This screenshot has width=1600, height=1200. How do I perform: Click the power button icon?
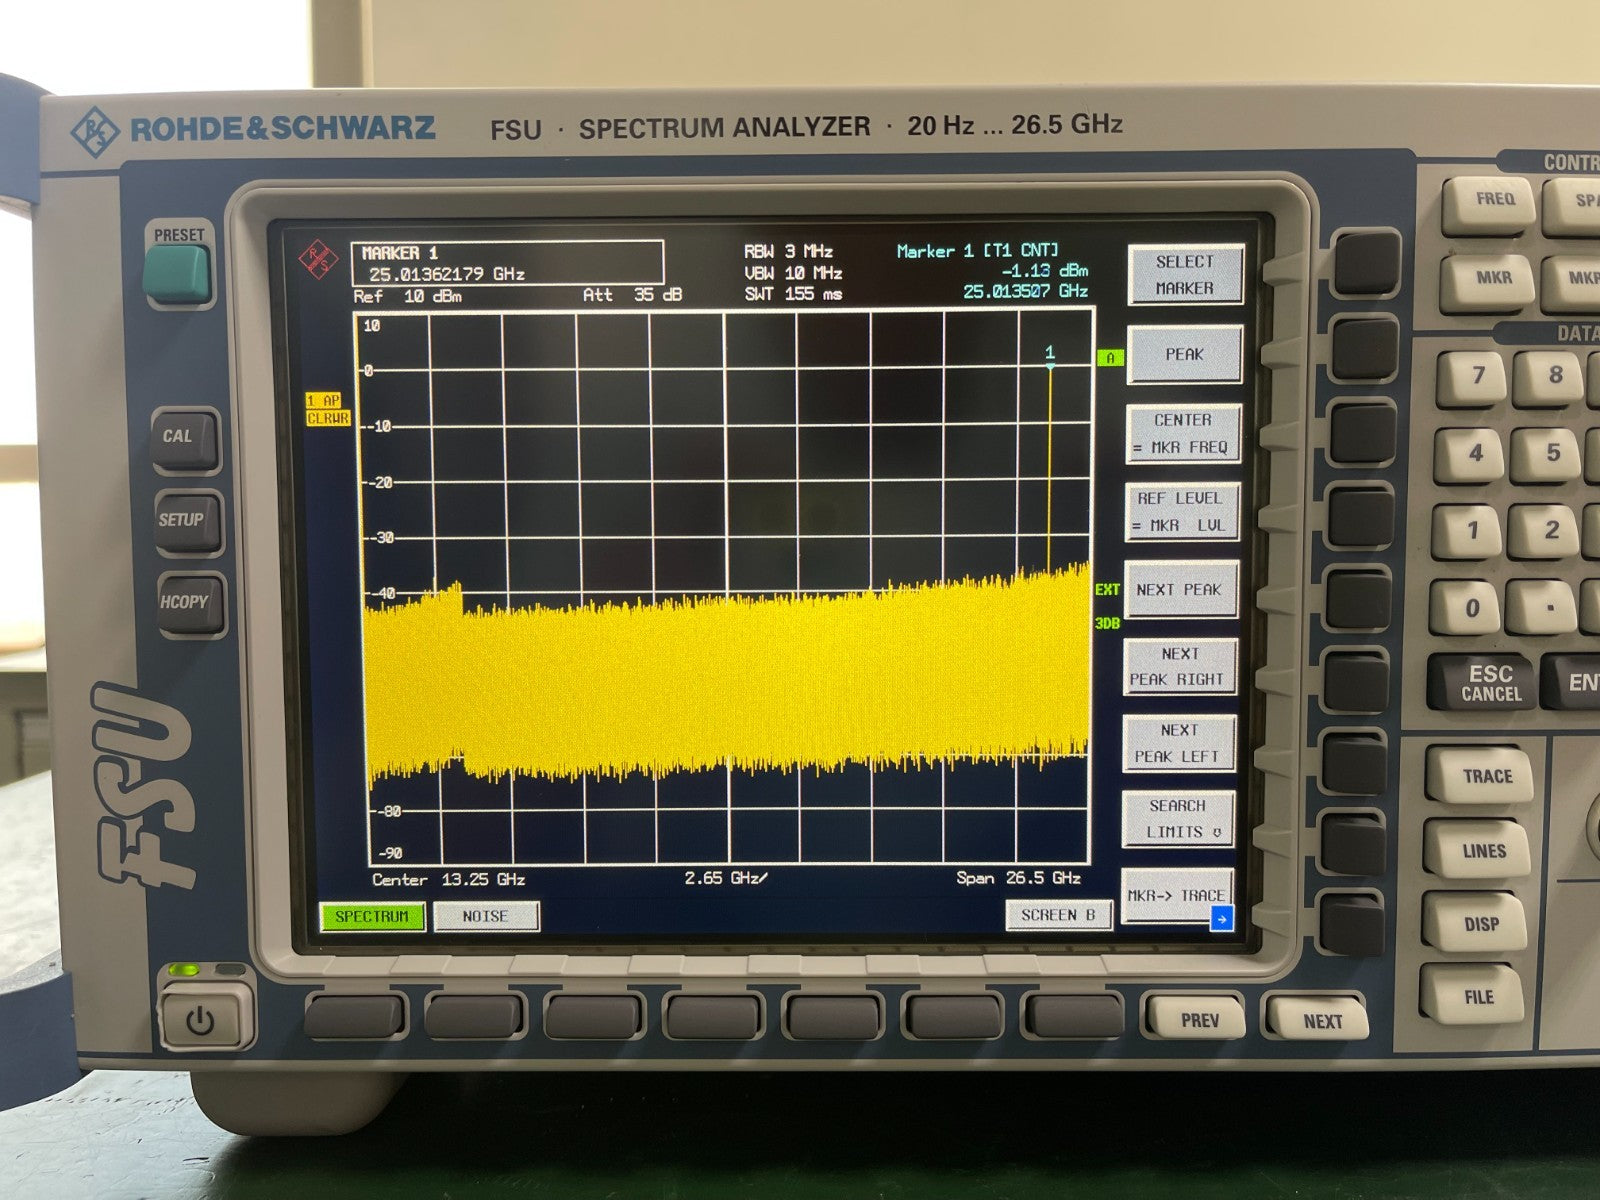202,1021
